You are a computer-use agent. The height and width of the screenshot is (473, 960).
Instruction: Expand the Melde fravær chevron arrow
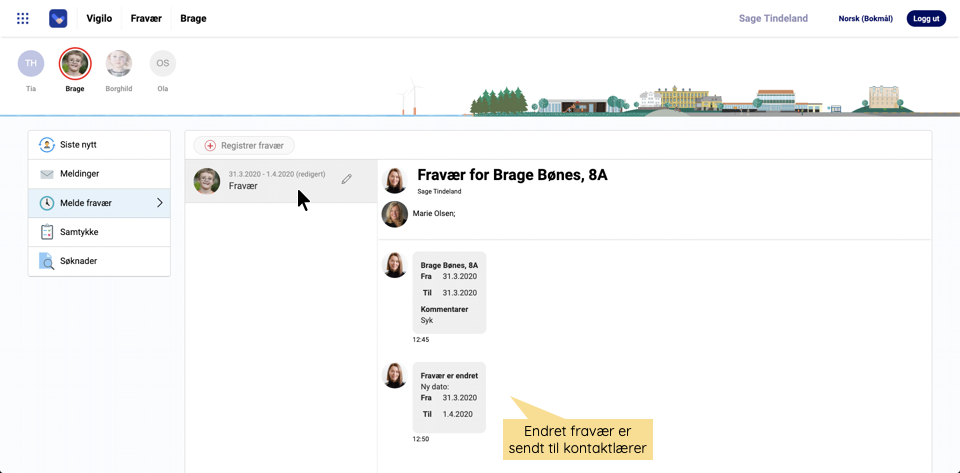click(159, 203)
